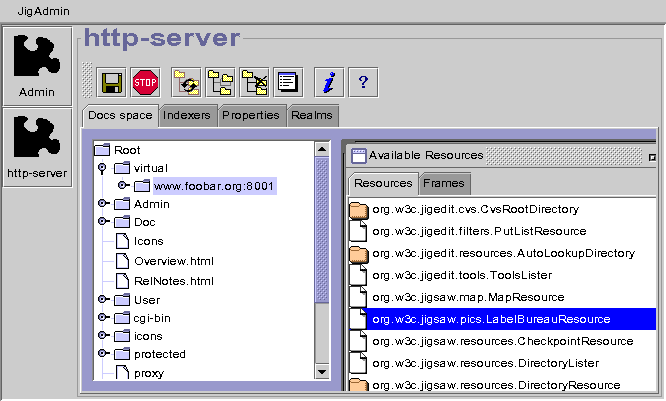Viewport: 666px width, 401px height.
Task: Open the Realms tab
Action: [312, 115]
